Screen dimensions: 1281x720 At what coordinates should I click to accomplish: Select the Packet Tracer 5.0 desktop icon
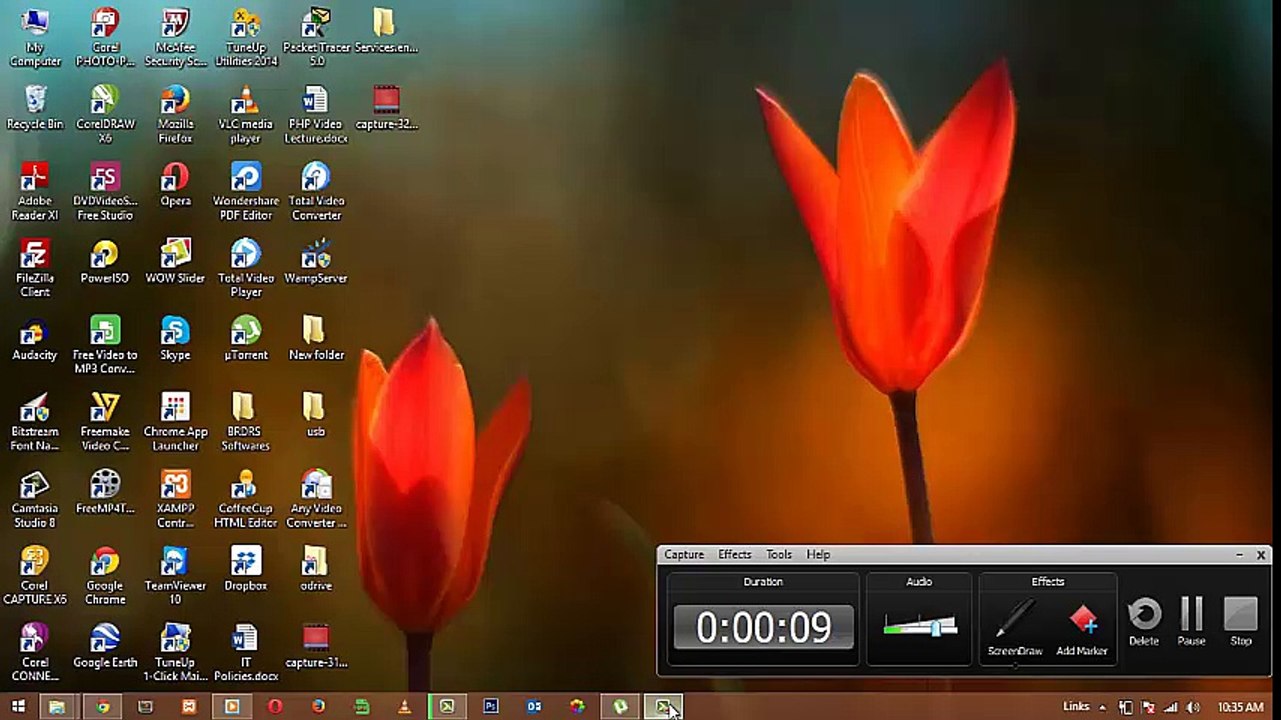click(x=317, y=37)
